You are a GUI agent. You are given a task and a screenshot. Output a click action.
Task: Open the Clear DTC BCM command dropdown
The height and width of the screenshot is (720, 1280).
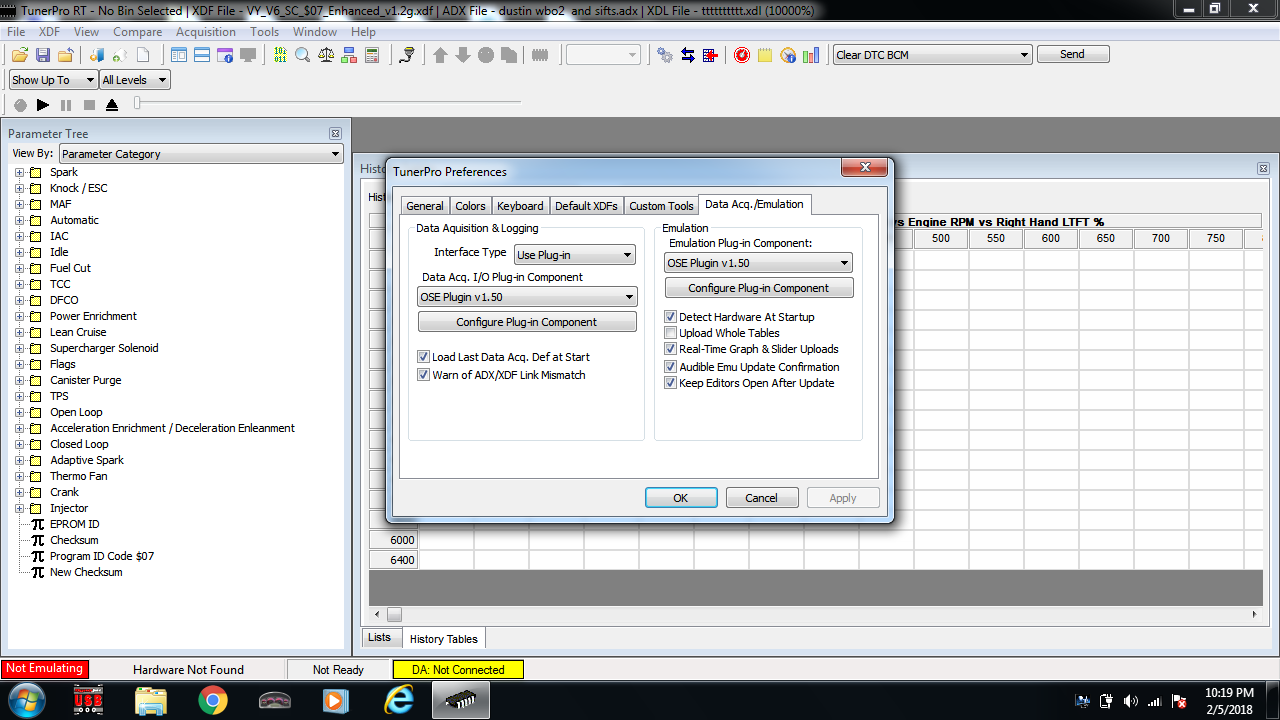click(932, 55)
